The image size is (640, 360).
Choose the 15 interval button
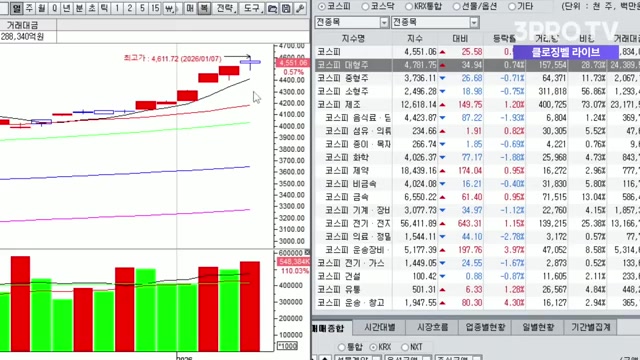[155, 9]
